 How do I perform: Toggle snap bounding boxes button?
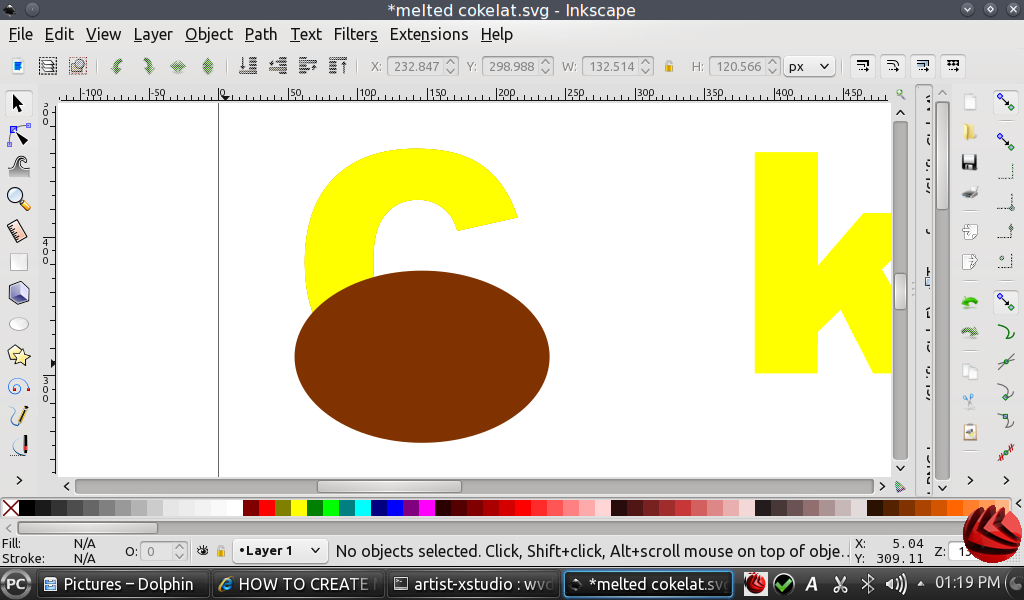1006,141
